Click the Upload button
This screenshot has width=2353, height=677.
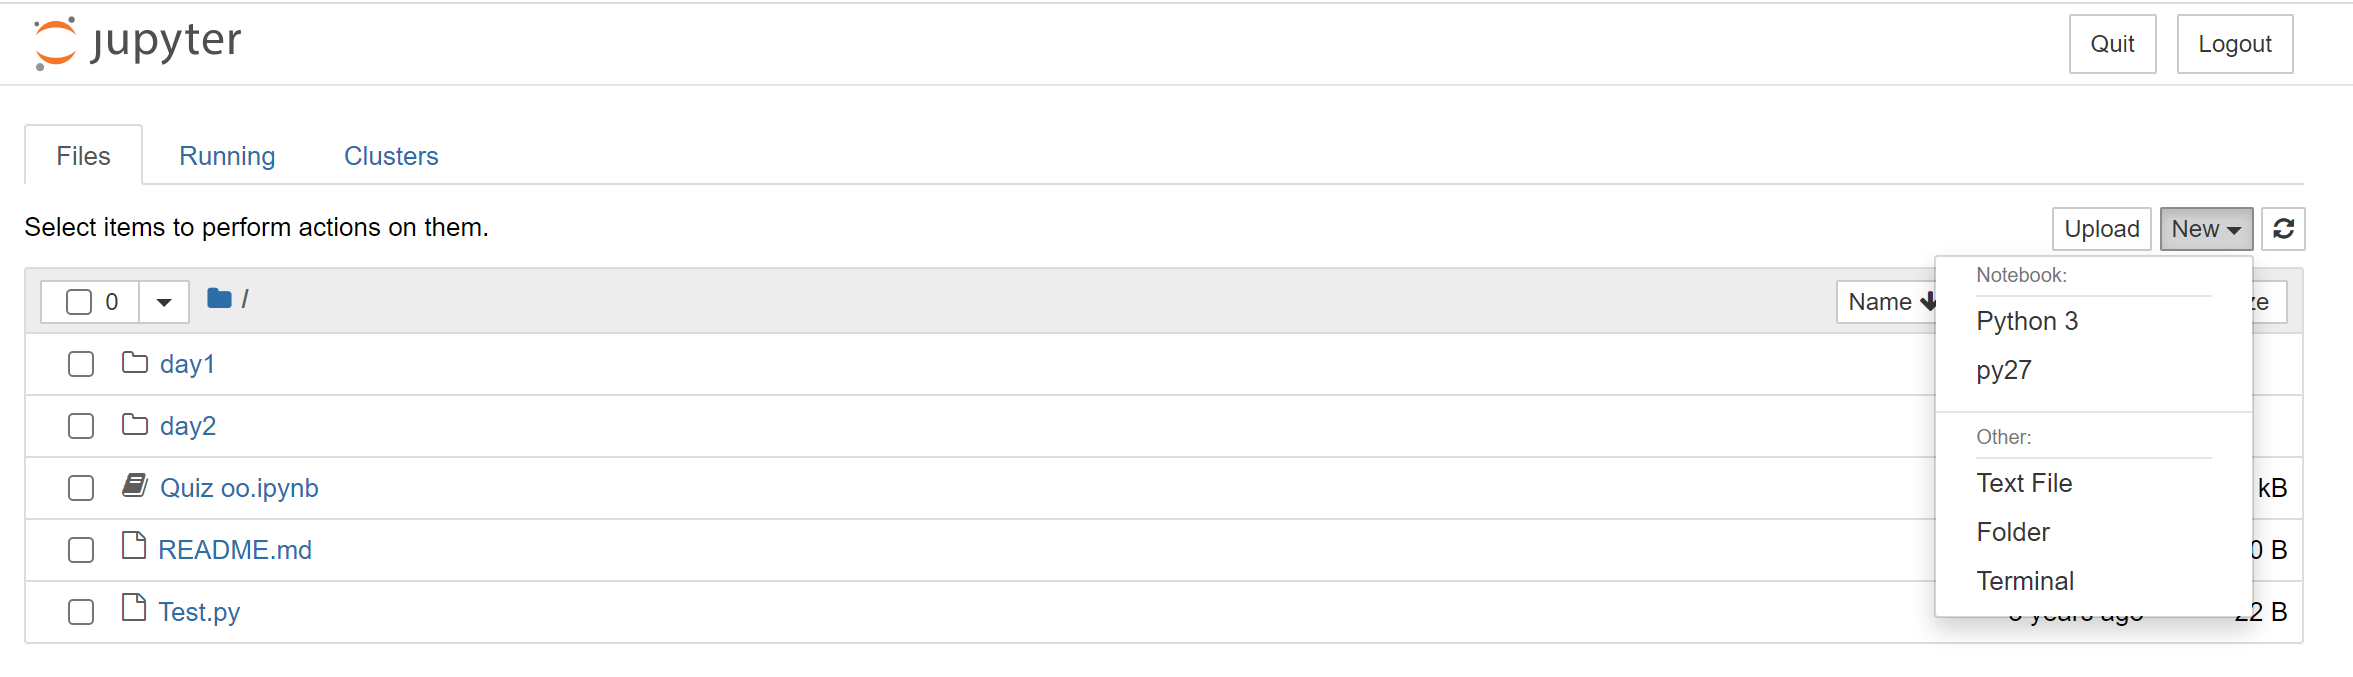pos(2101,229)
